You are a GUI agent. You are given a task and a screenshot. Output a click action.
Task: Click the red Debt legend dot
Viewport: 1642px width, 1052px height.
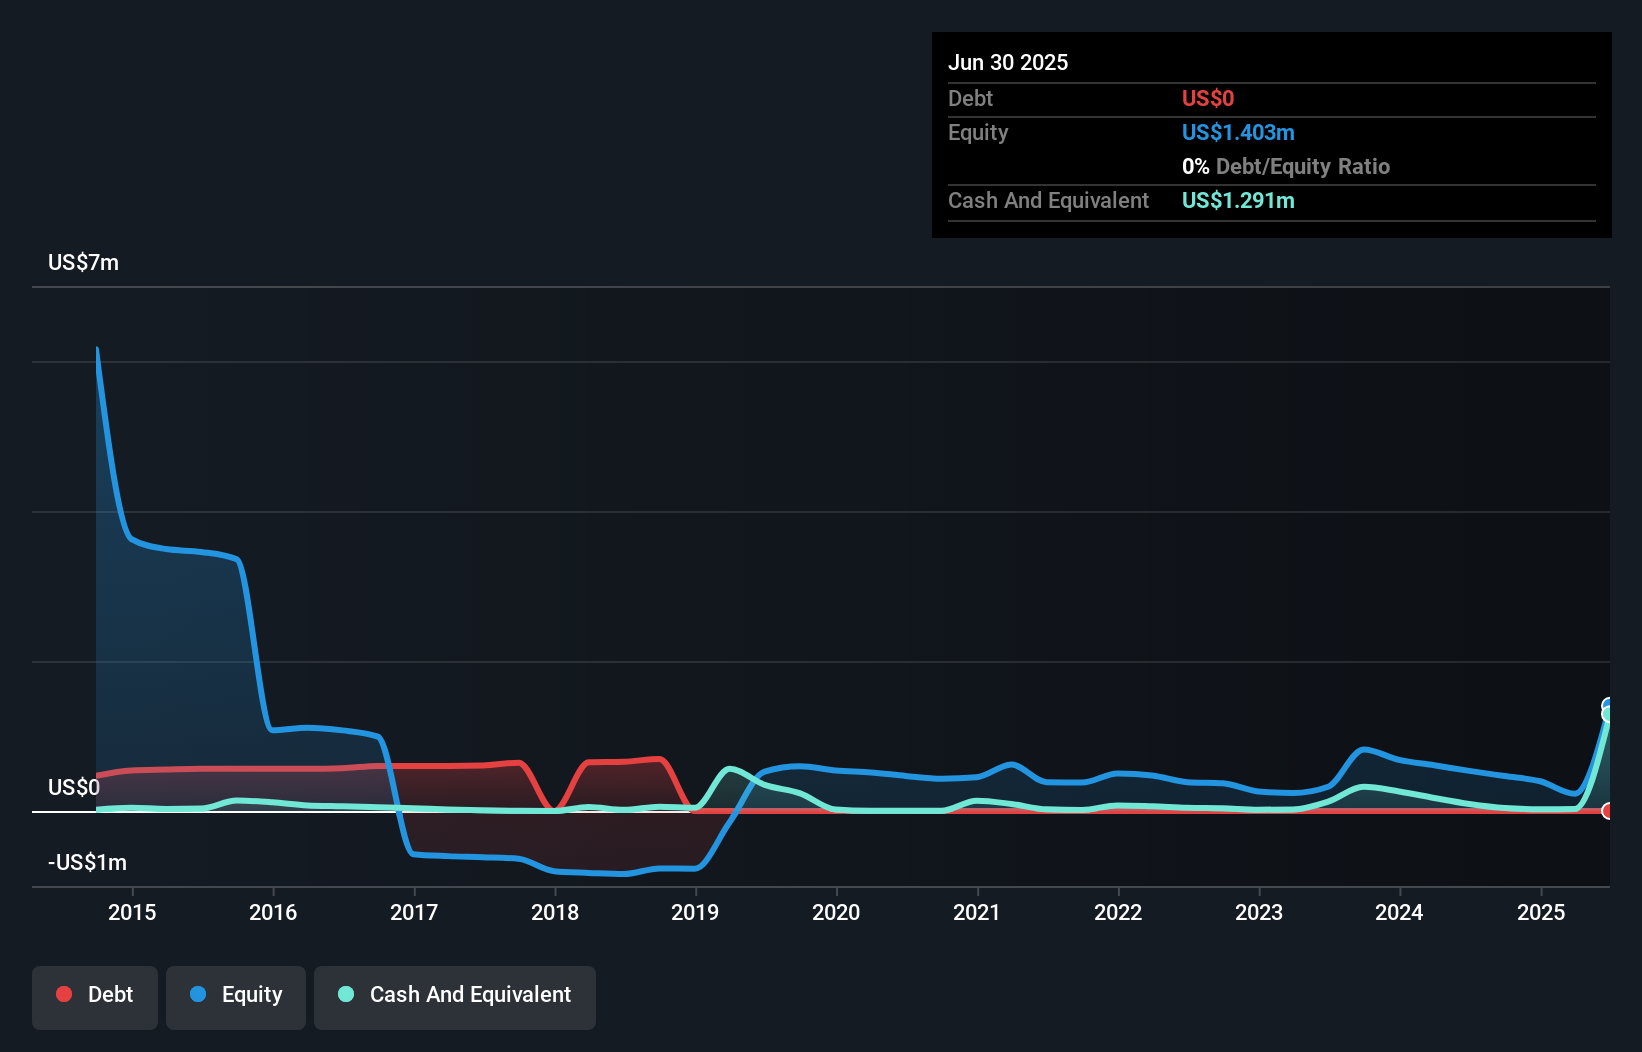(x=64, y=994)
